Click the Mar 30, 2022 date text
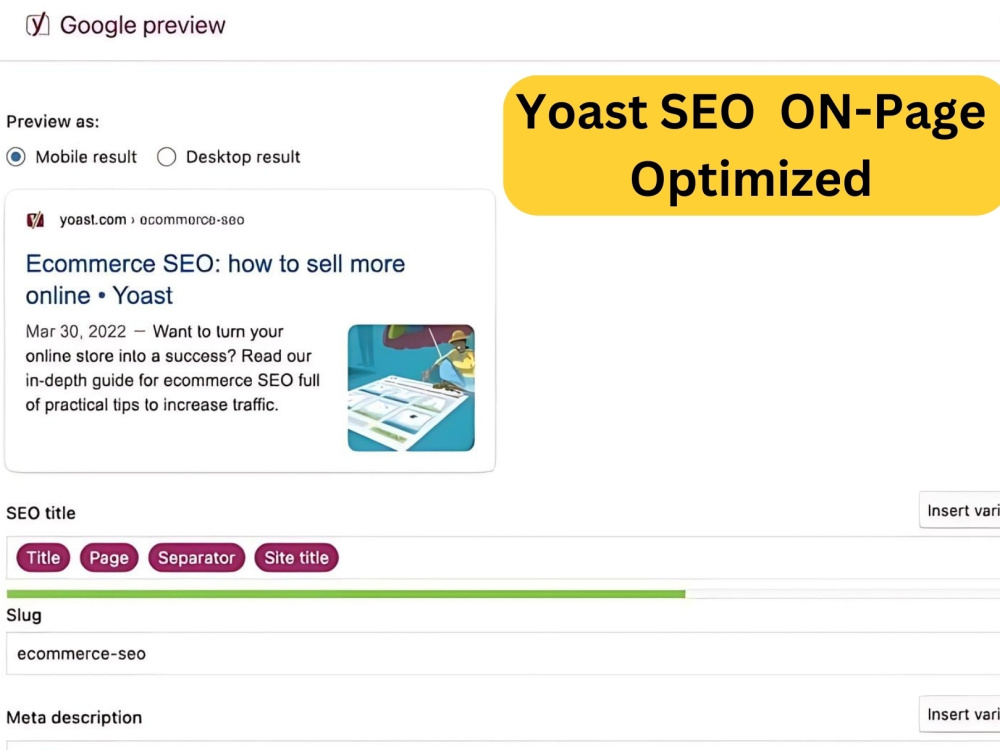Image resolution: width=1000 pixels, height=750 pixels. pyautogui.click(x=76, y=332)
